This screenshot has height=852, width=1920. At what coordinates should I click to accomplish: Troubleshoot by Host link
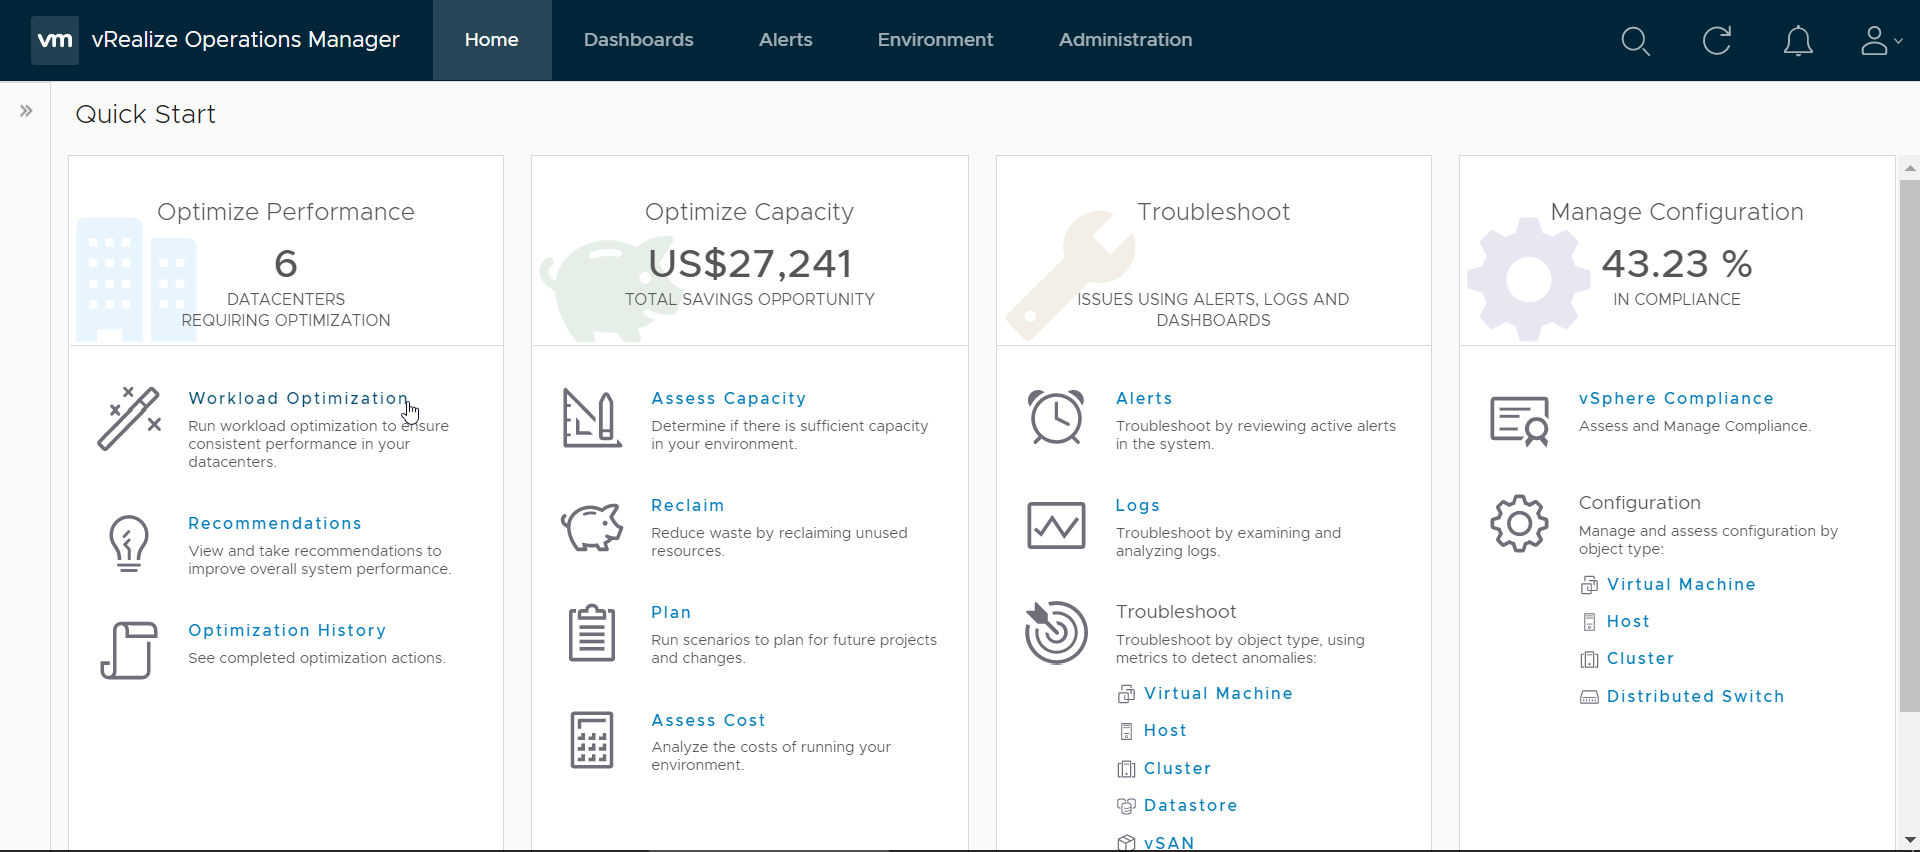pos(1166,730)
